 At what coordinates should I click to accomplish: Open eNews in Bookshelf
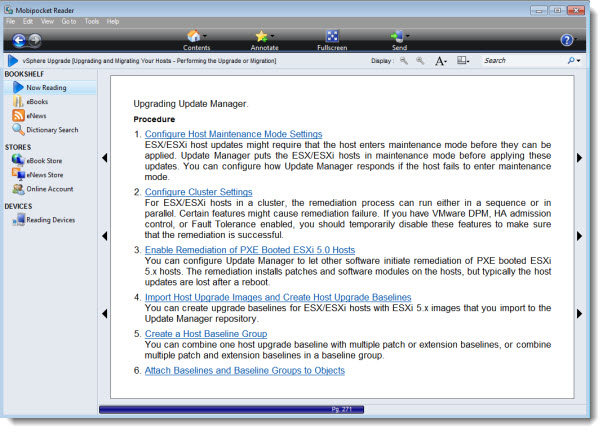pos(30,116)
